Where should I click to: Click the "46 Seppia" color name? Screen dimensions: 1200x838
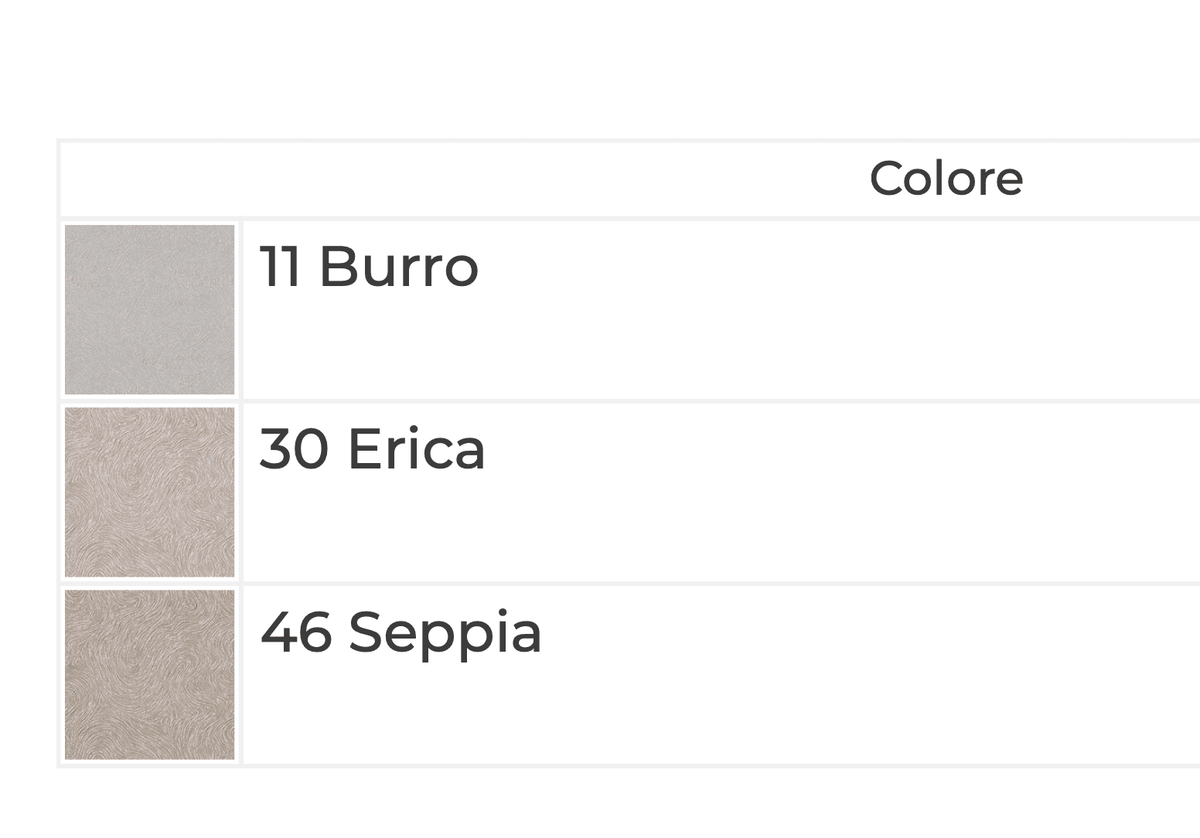click(401, 635)
